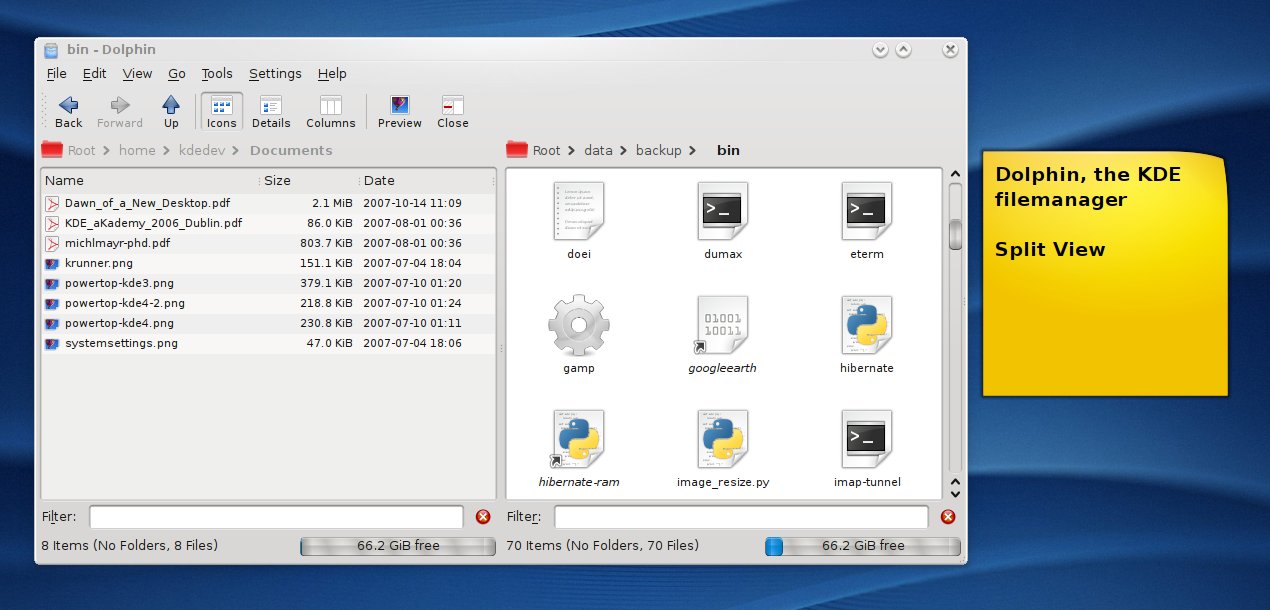
Task: Click image icon of krunner.png
Action: (53, 263)
